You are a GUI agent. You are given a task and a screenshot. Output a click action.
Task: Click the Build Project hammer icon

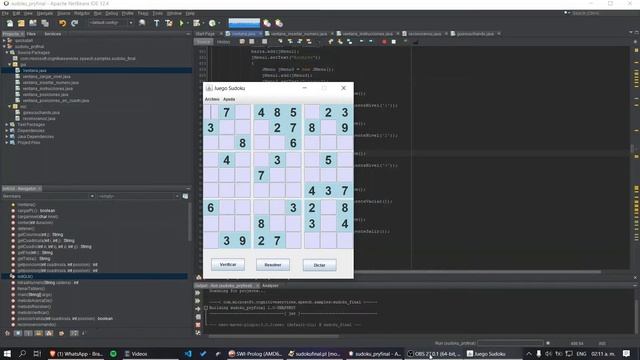pos(157,24)
